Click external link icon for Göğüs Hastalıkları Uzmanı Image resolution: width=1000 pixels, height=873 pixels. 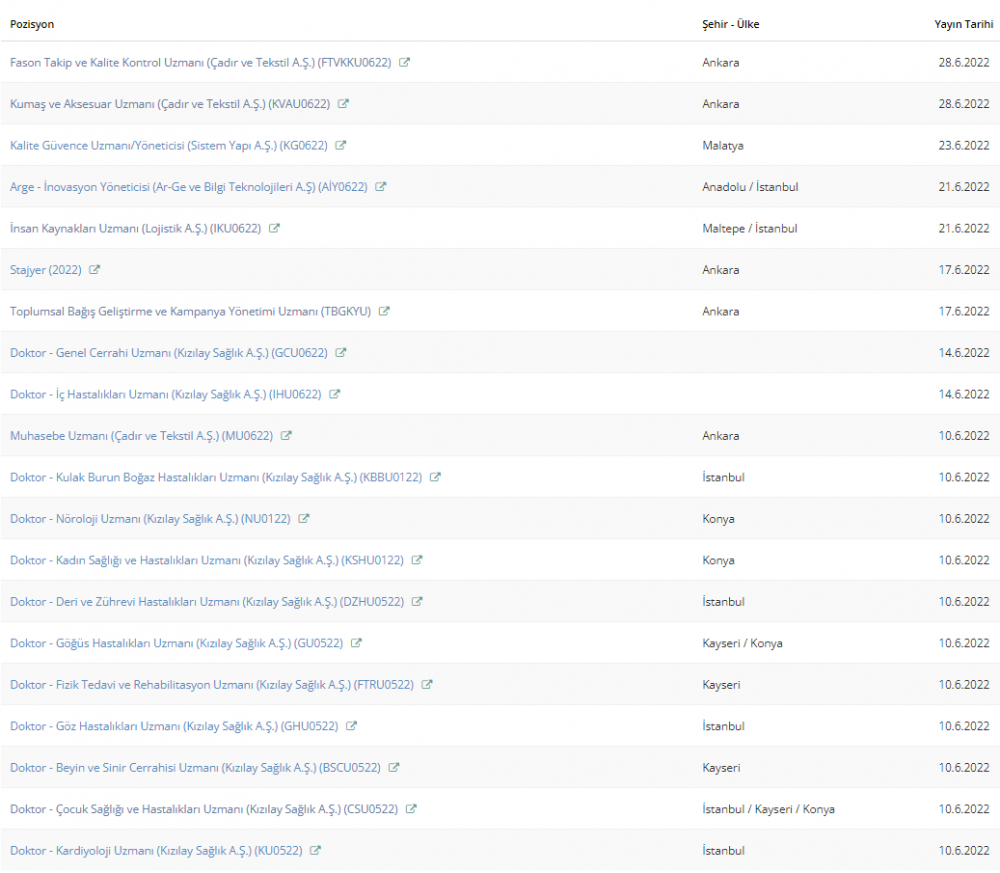(x=357, y=643)
